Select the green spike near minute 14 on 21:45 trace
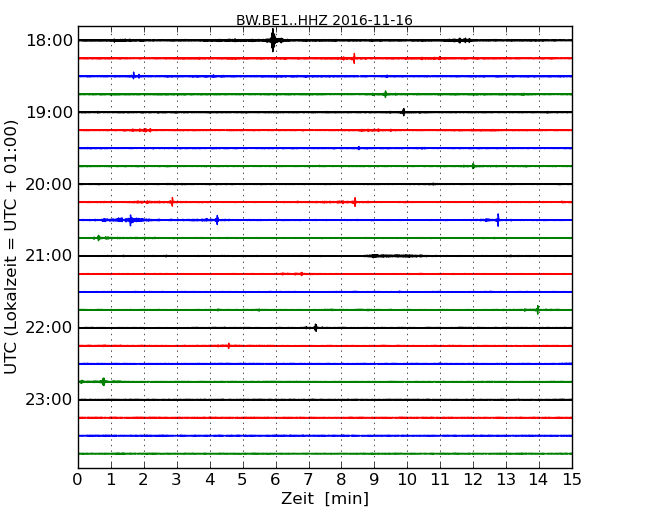This screenshot has height=520, width=650. pyautogui.click(x=538, y=310)
